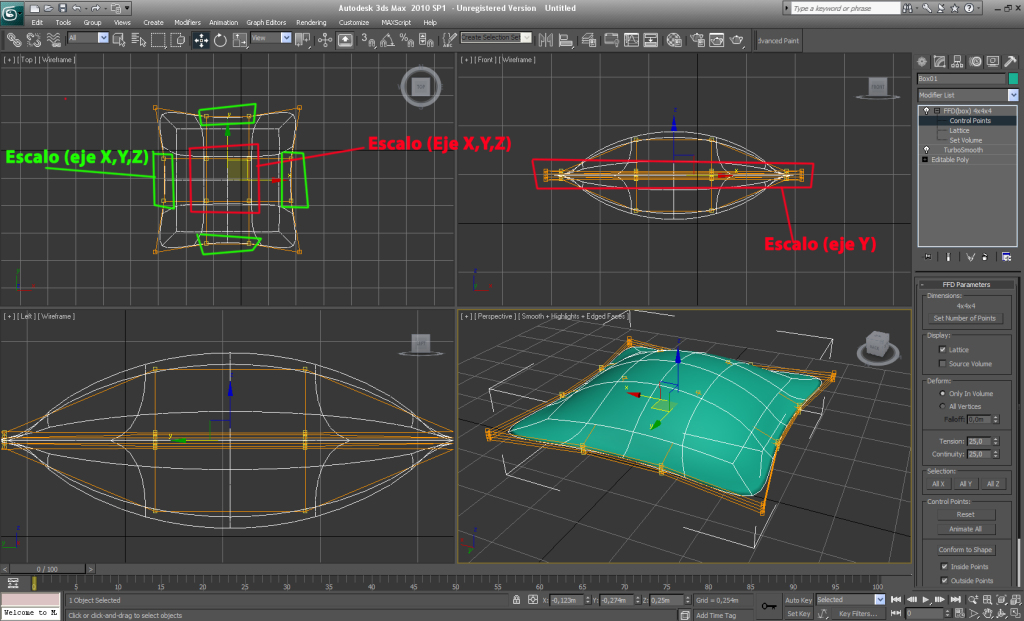Click the render teapot icon
This screenshot has width=1024, height=621.
737,40
